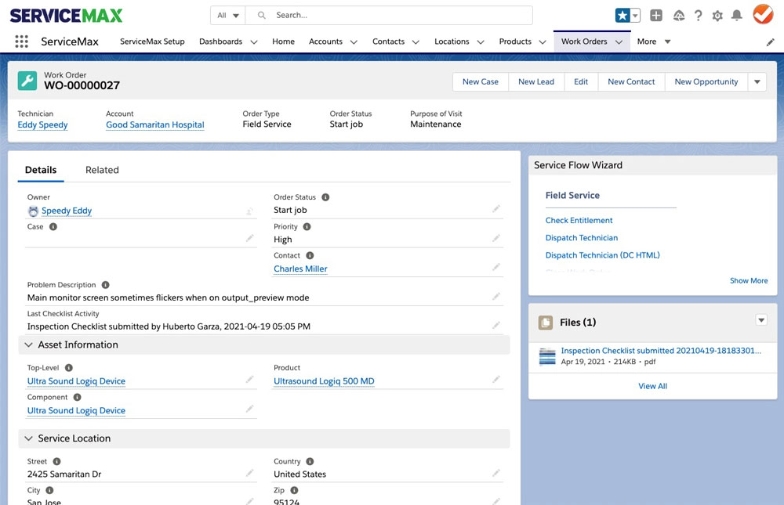Edit Order Status with pencil icon

[496, 209]
